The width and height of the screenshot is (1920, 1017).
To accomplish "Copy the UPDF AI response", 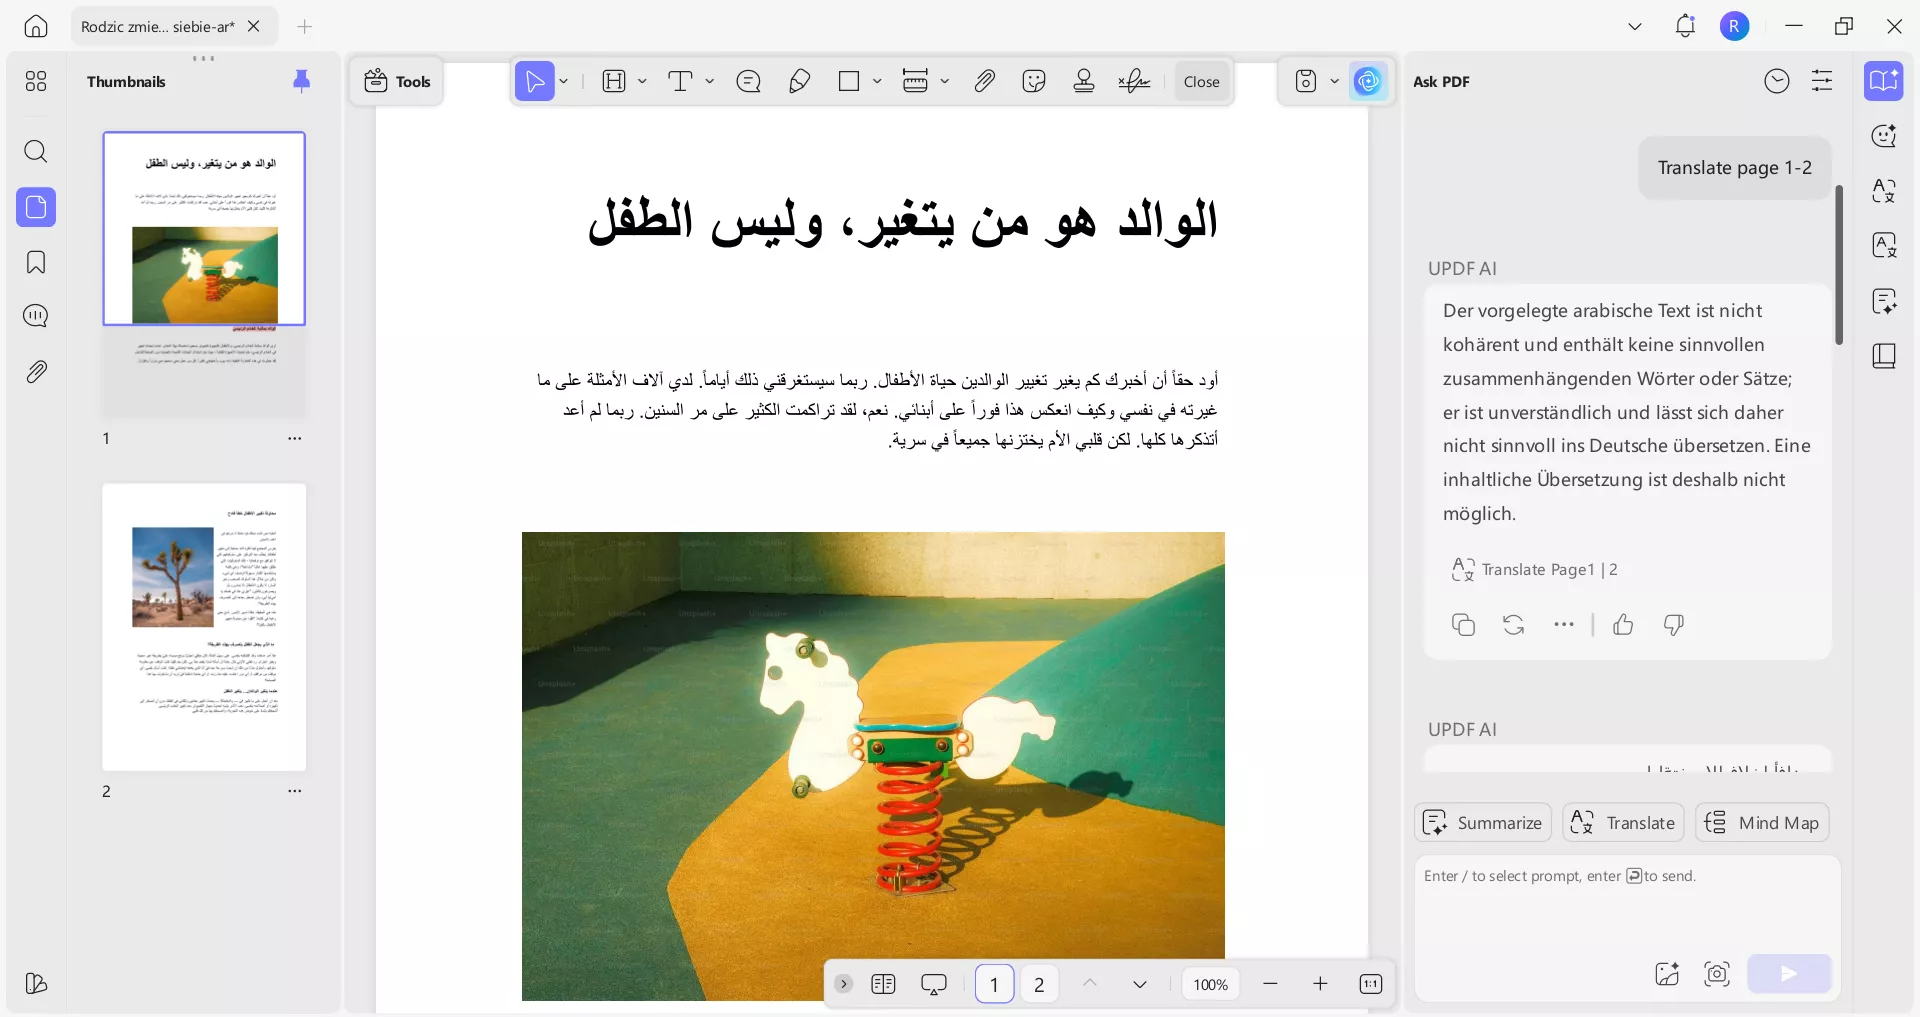I will coord(1463,624).
